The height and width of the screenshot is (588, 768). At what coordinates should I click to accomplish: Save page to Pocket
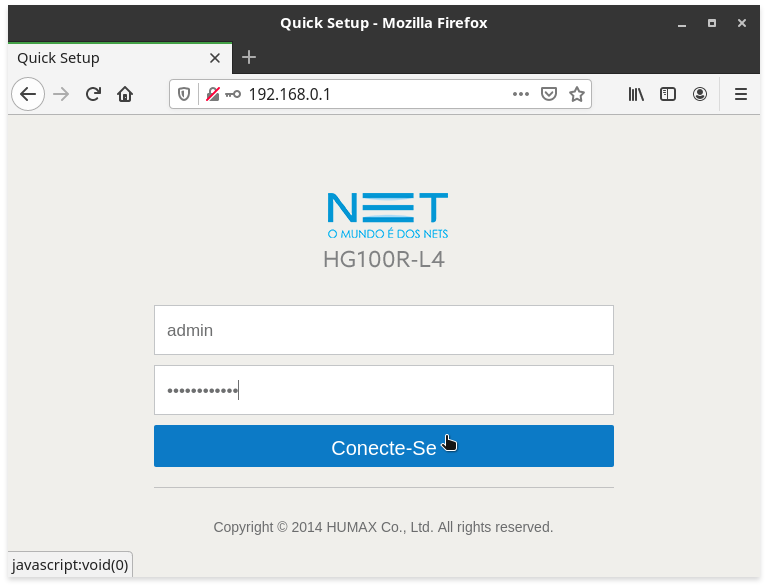[549, 94]
